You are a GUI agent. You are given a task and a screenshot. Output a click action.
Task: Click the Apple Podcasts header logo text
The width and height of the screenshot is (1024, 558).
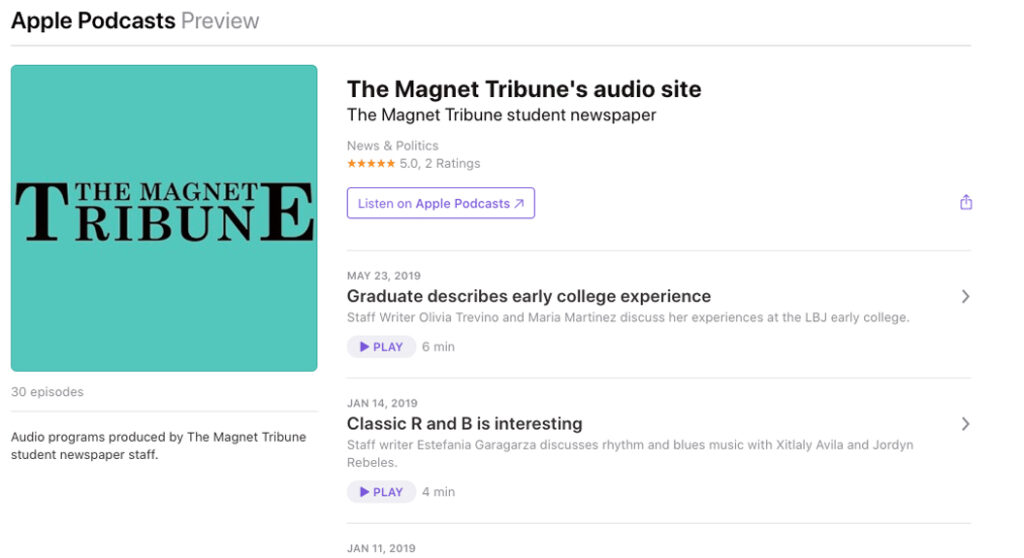93,21
